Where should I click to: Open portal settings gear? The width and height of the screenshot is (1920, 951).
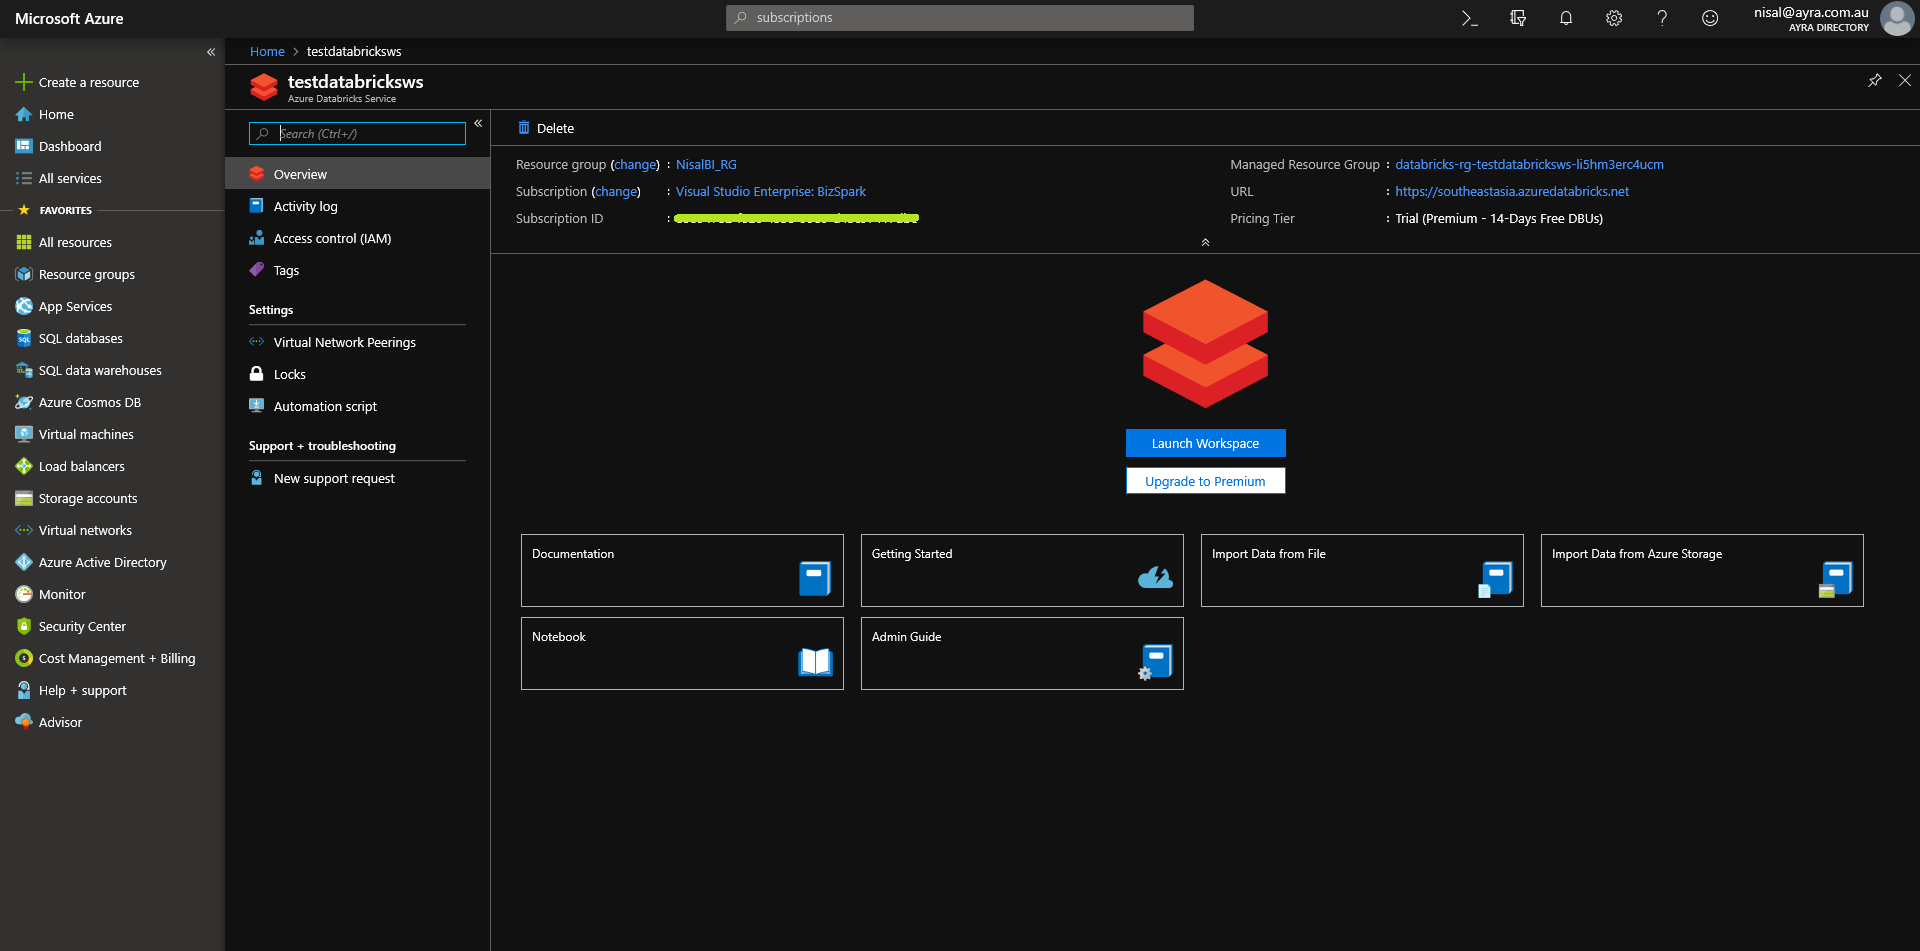pos(1614,18)
